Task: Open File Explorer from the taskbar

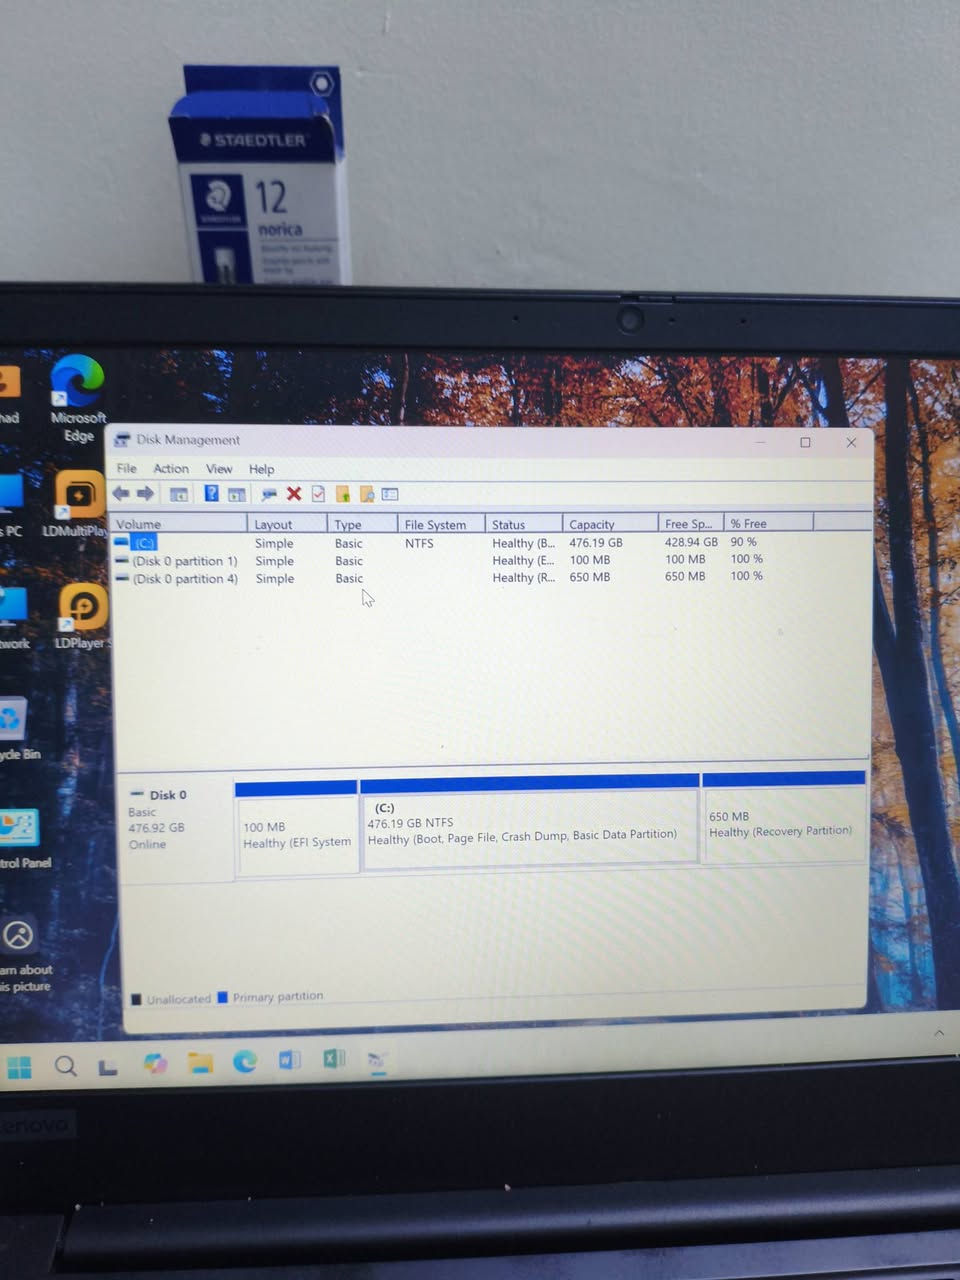Action: (201, 1062)
